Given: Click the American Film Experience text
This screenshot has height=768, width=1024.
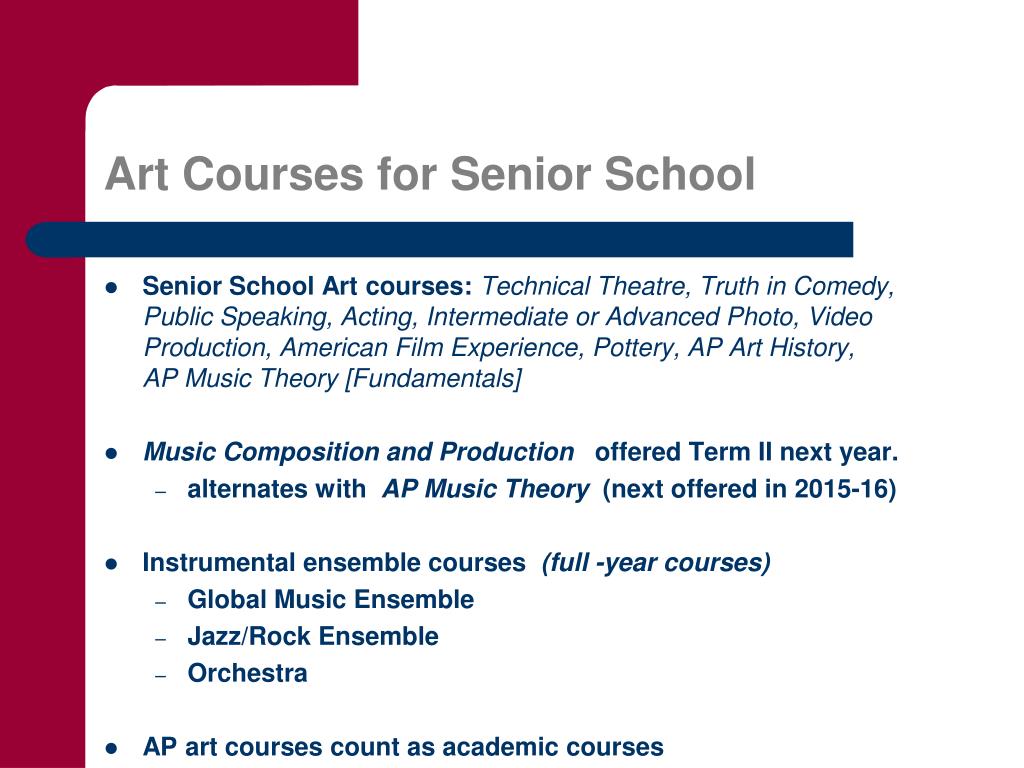Looking at the screenshot, I should [x=431, y=347].
